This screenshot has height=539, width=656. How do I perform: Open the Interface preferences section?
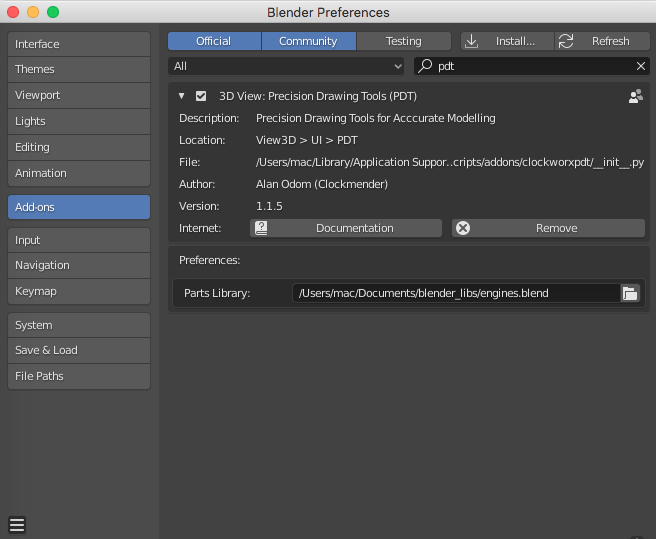(x=79, y=44)
